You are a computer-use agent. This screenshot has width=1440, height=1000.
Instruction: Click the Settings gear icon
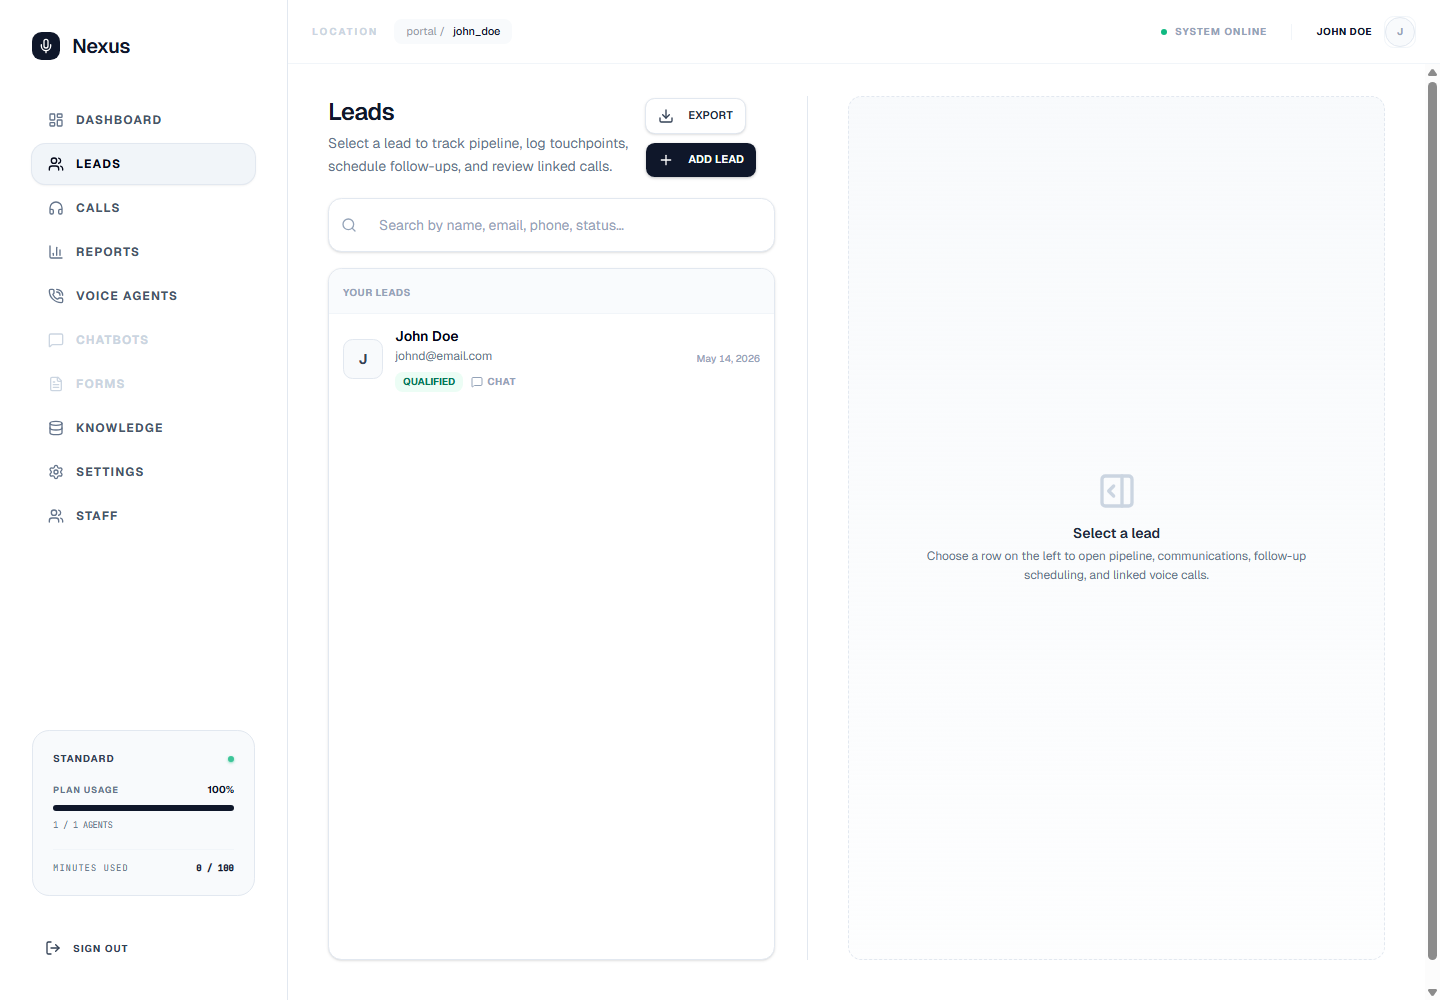(56, 472)
